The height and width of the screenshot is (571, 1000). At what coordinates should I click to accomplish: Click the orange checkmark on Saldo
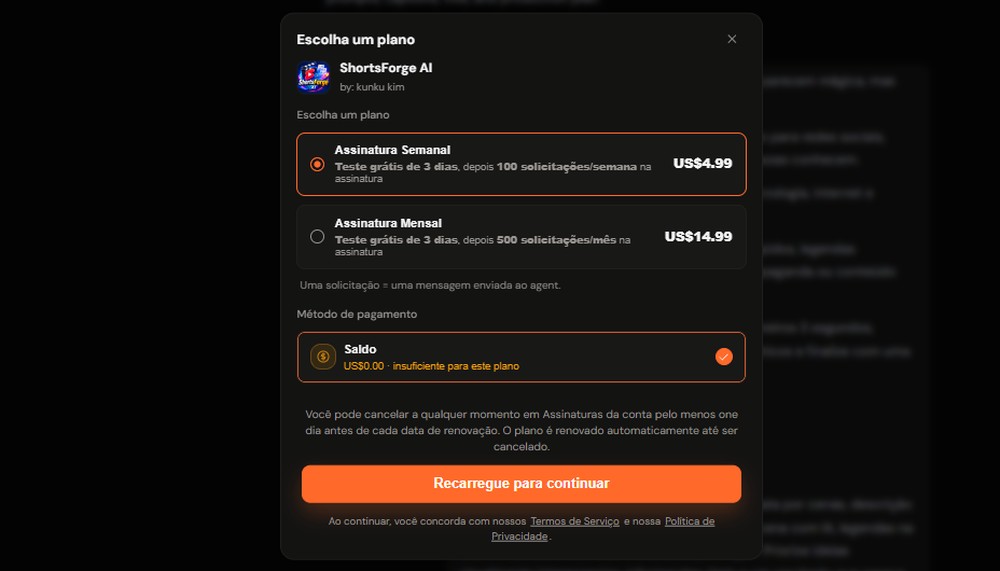tap(723, 357)
